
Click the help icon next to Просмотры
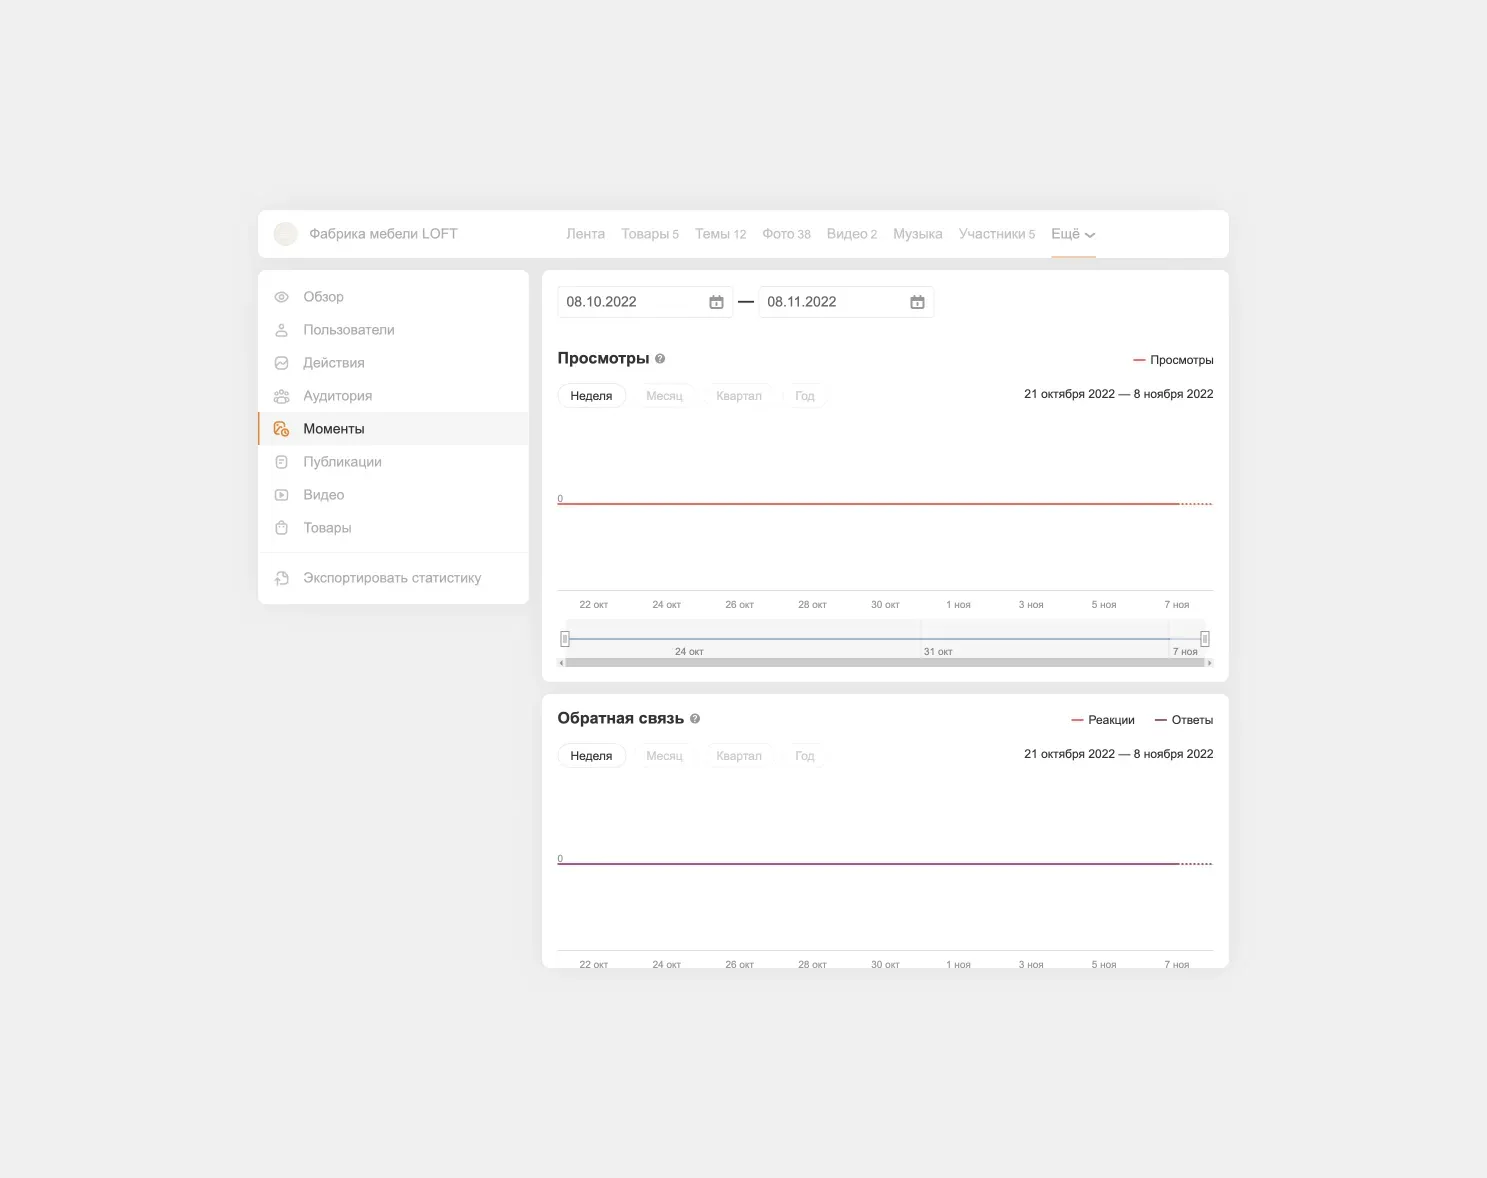point(660,359)
